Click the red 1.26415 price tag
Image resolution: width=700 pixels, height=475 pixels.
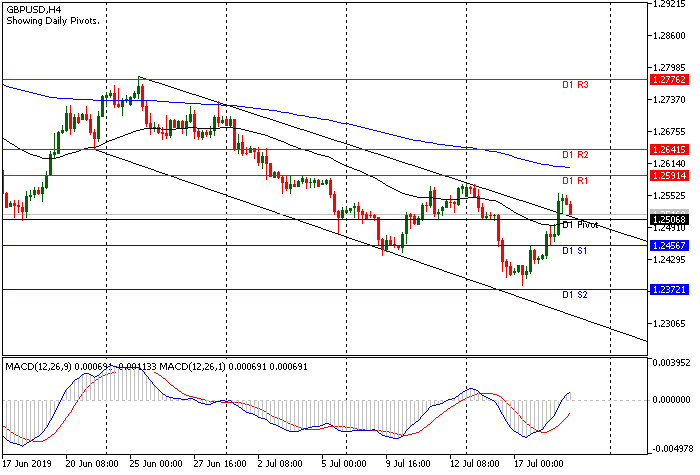(x=667, y=149)
